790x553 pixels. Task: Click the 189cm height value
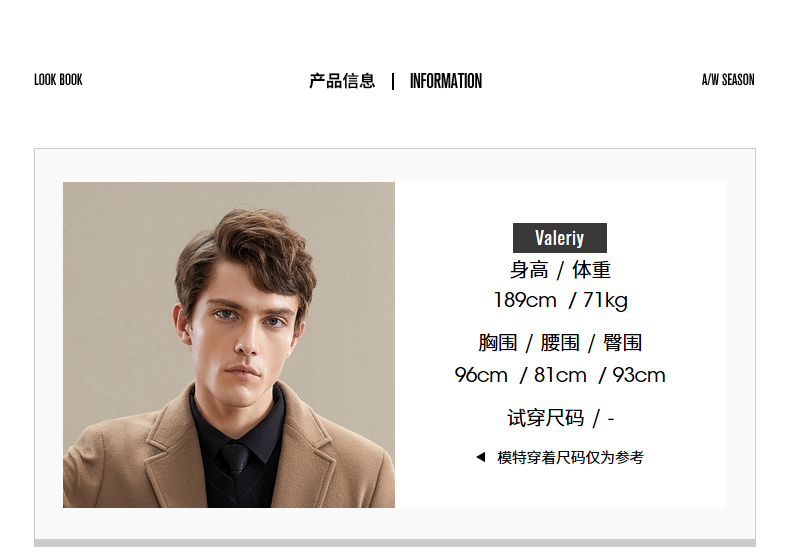pos(525,300)
